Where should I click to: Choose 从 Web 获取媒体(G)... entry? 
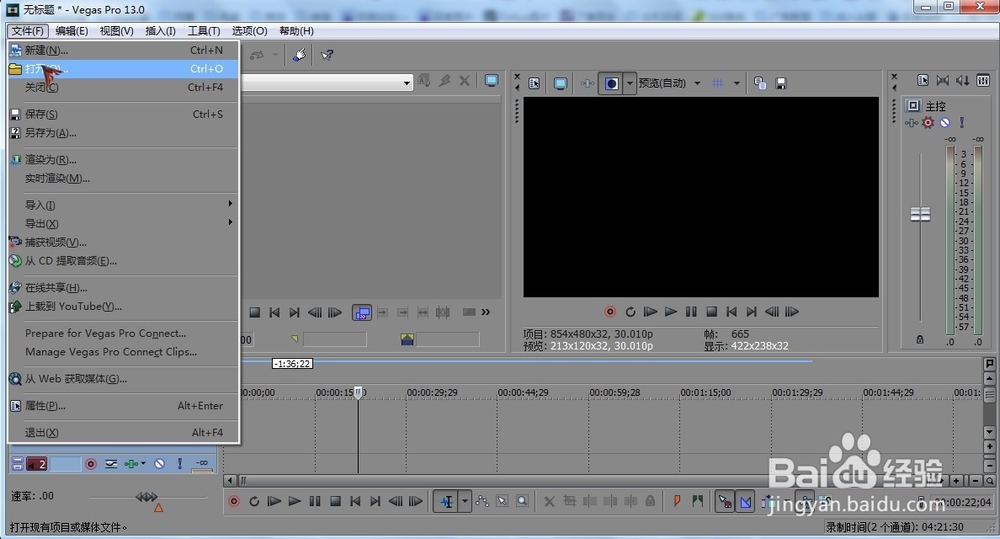(x=124, y=379)
